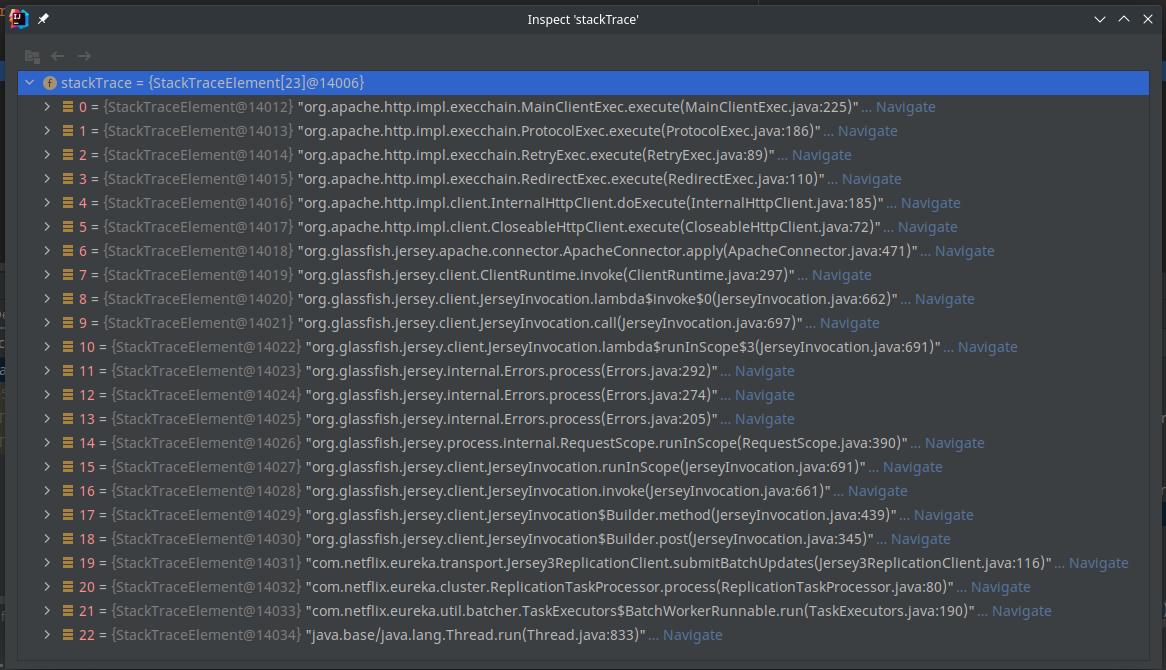Screen dimensions: 1166x670
Task: Click the back navigation arrow
Action: (56, 56)
